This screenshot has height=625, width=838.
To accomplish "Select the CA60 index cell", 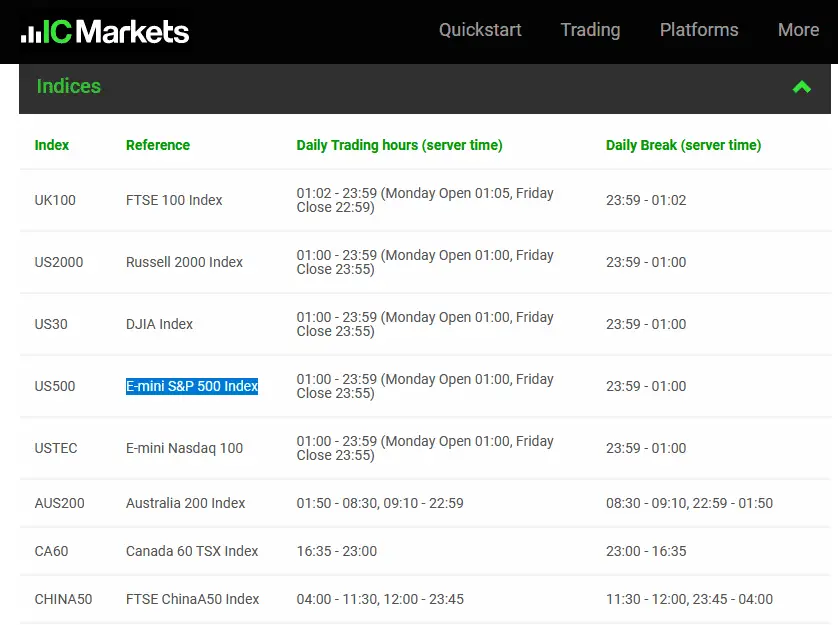I will point(51,551).
